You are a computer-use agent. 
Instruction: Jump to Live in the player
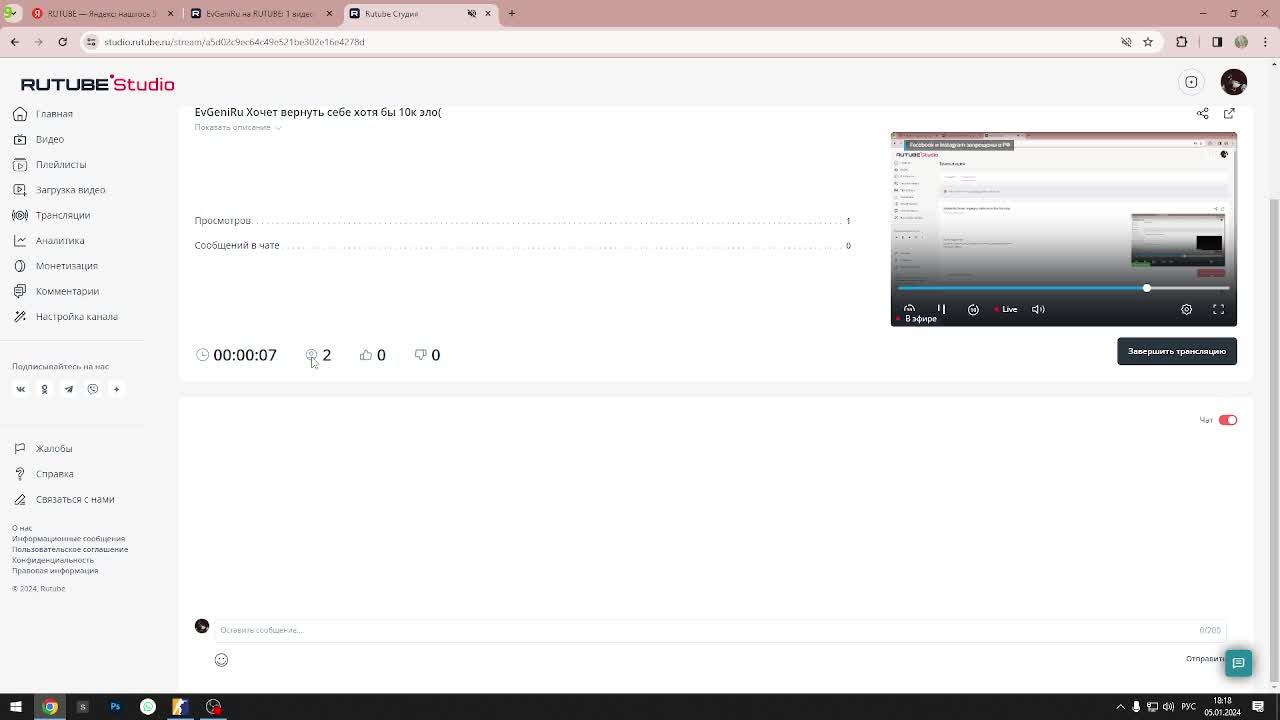1006,309
